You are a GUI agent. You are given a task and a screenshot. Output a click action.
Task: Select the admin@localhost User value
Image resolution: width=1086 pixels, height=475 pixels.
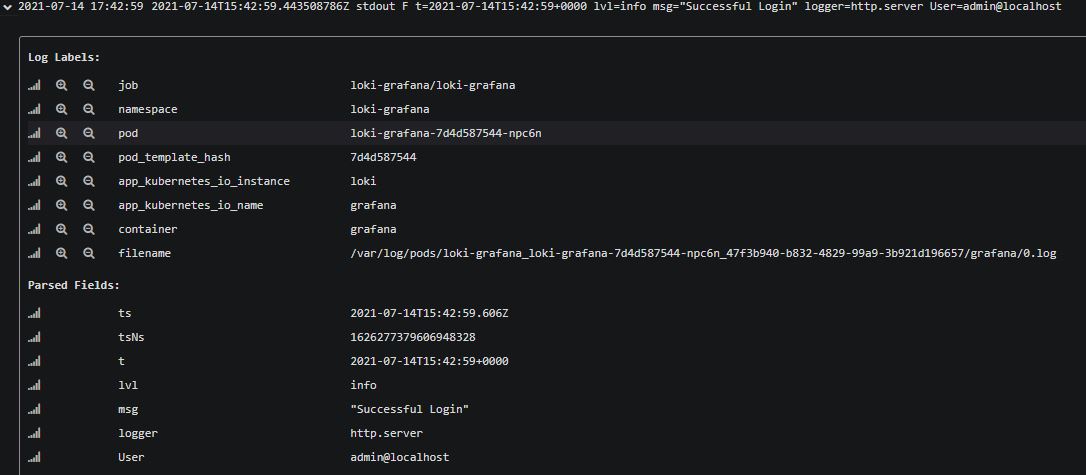coord(399,458)
